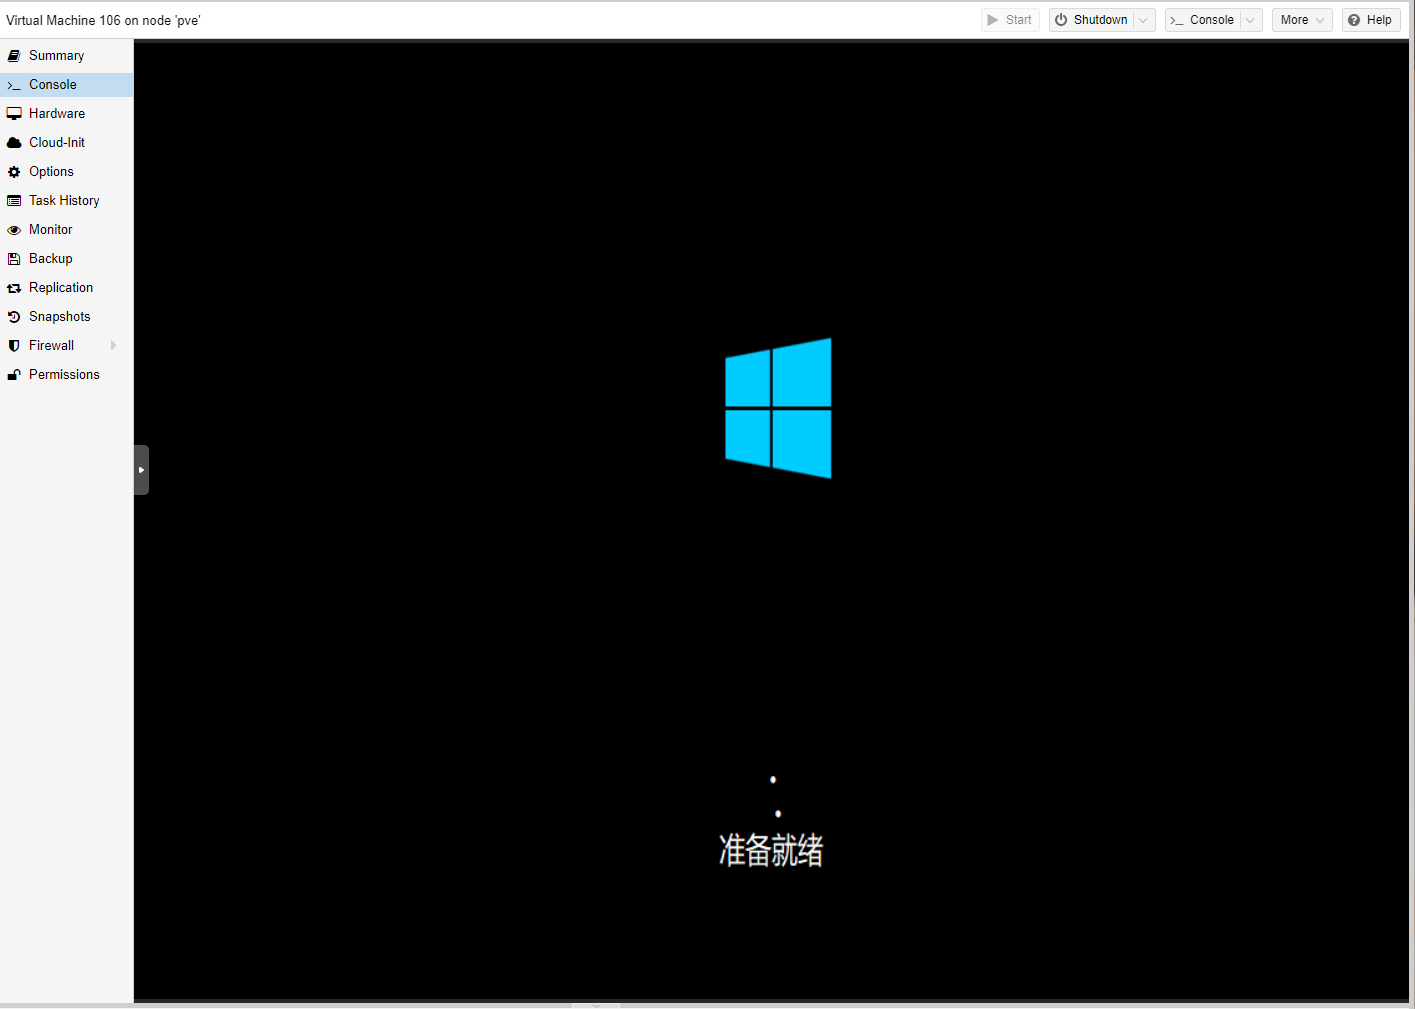The image size is (1415, 1009).
Task: Click the Replication arrows icon
Action: pos(14,288)
